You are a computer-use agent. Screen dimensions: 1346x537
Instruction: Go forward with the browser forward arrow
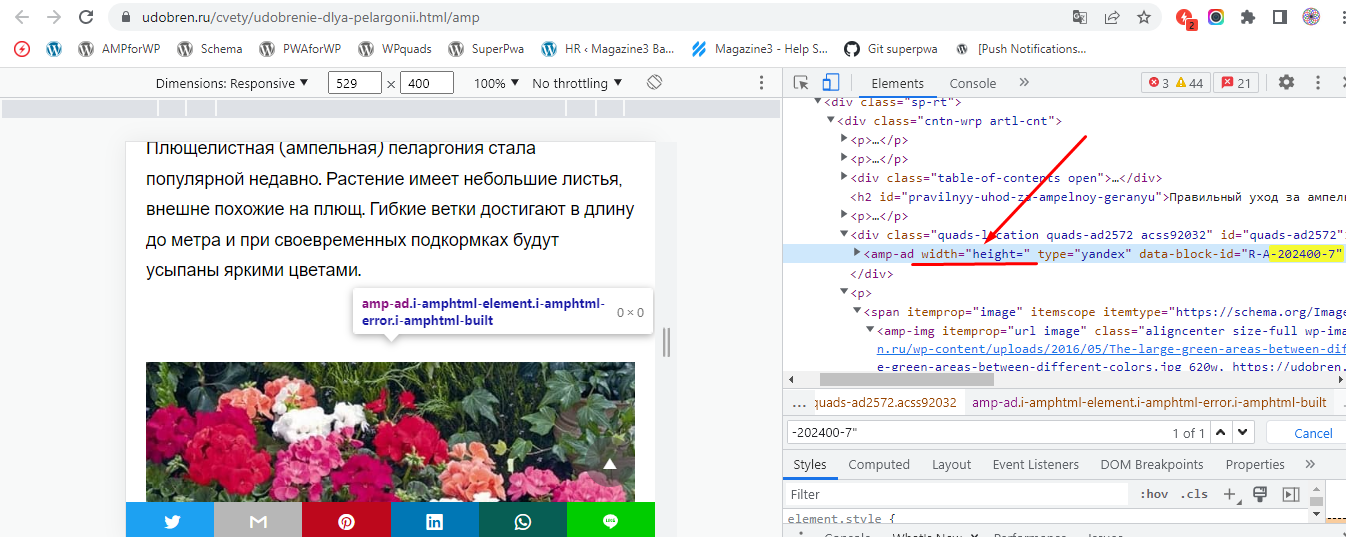pyautogui.click(x=54, y=17)
